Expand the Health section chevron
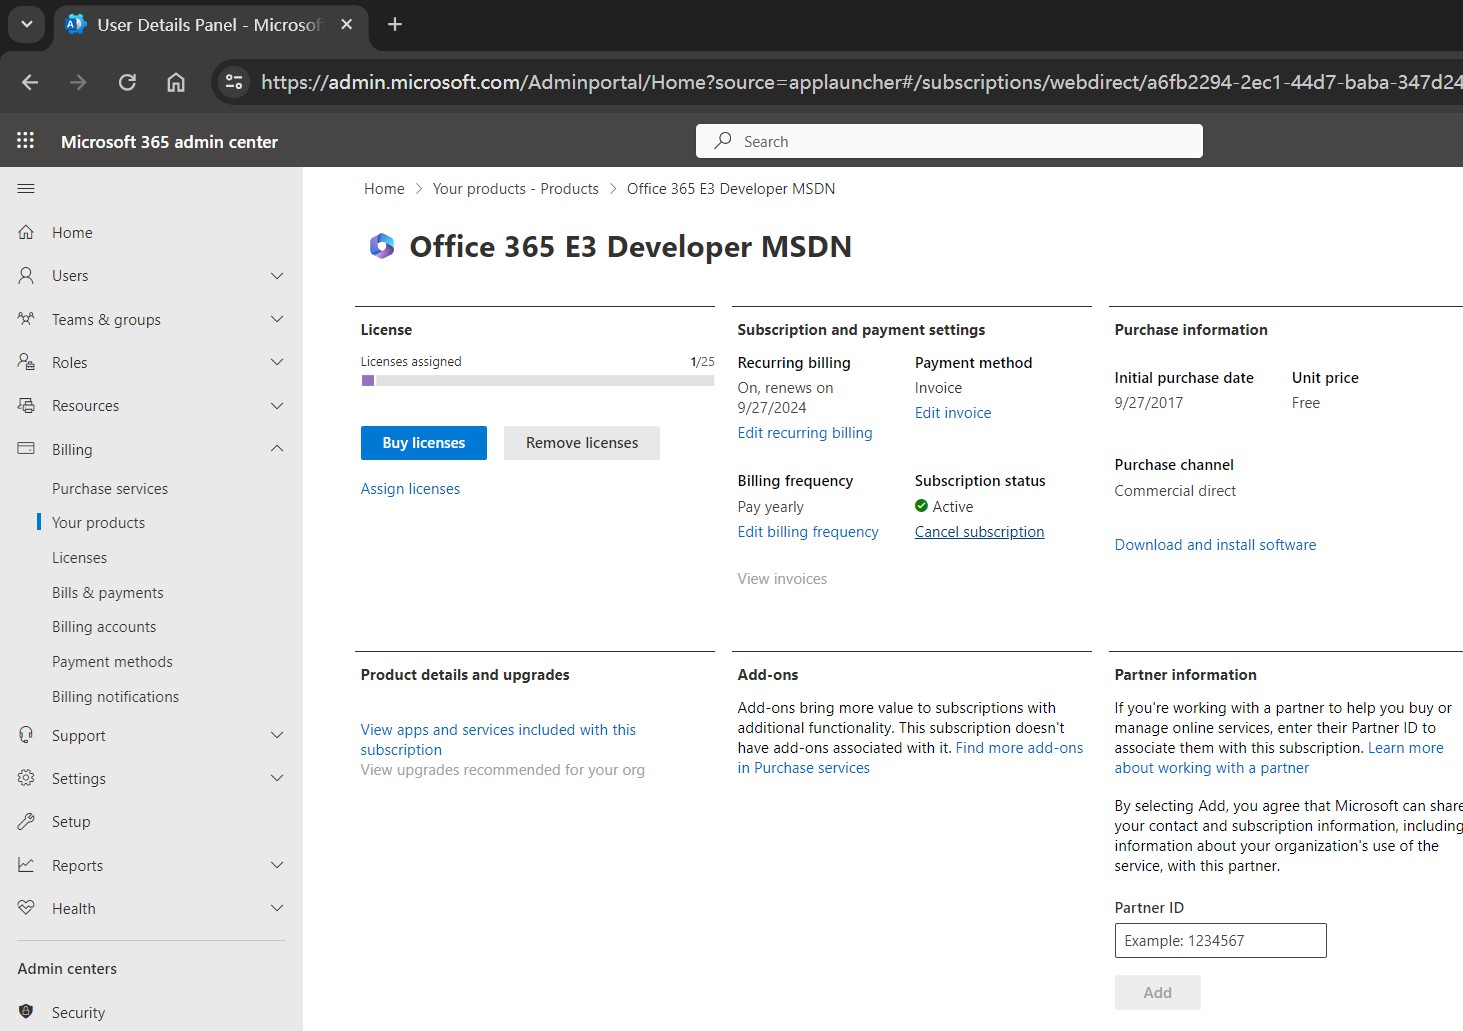 tap(277, 908)
